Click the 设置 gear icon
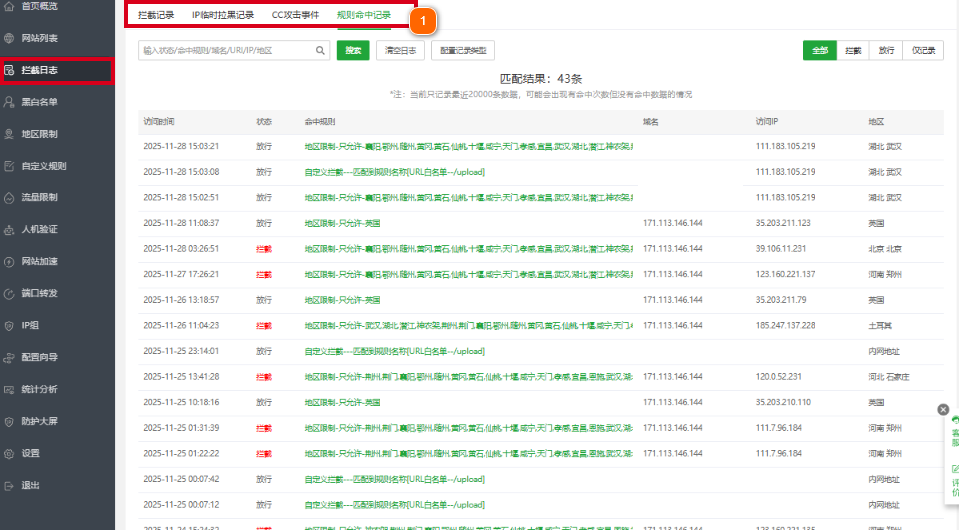Screen dimensions: 959x530 (x=9, y=454)
